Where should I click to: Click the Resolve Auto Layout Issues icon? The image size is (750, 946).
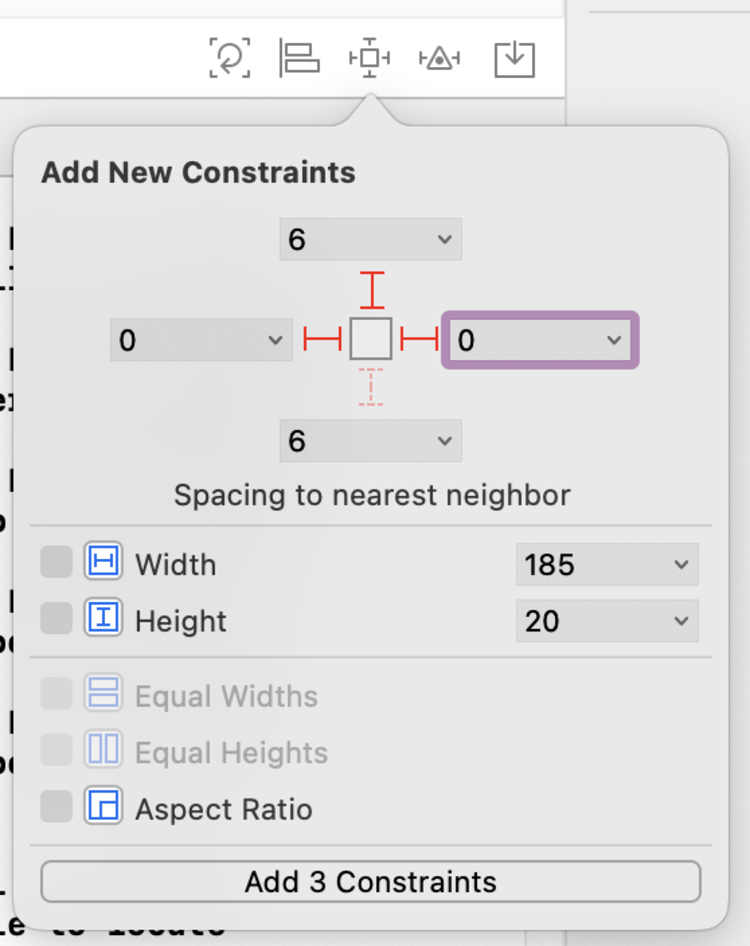click(441, 58)
